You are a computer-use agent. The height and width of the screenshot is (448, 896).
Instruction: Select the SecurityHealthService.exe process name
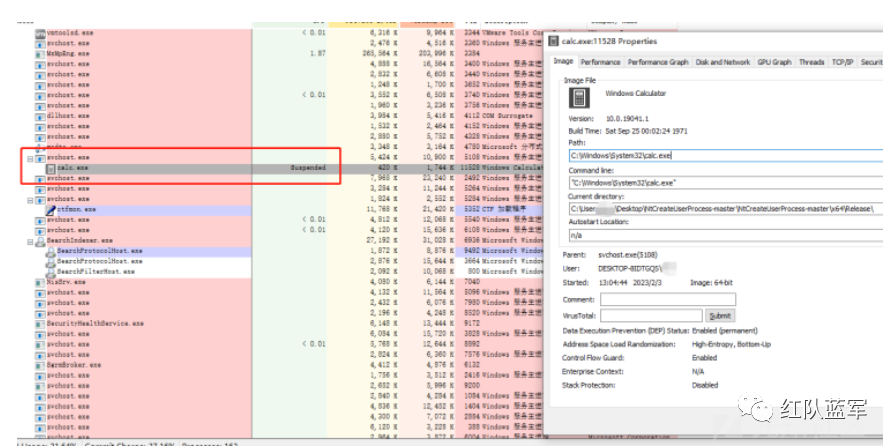click(x=95, y=324)
